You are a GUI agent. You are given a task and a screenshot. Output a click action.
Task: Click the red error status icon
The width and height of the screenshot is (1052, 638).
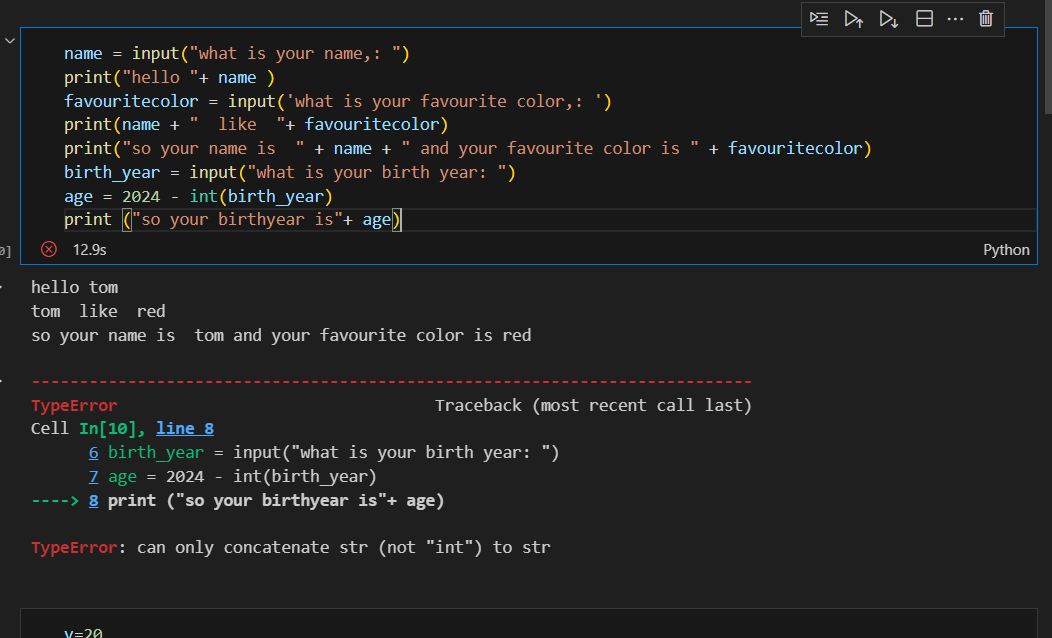(49, 250)
